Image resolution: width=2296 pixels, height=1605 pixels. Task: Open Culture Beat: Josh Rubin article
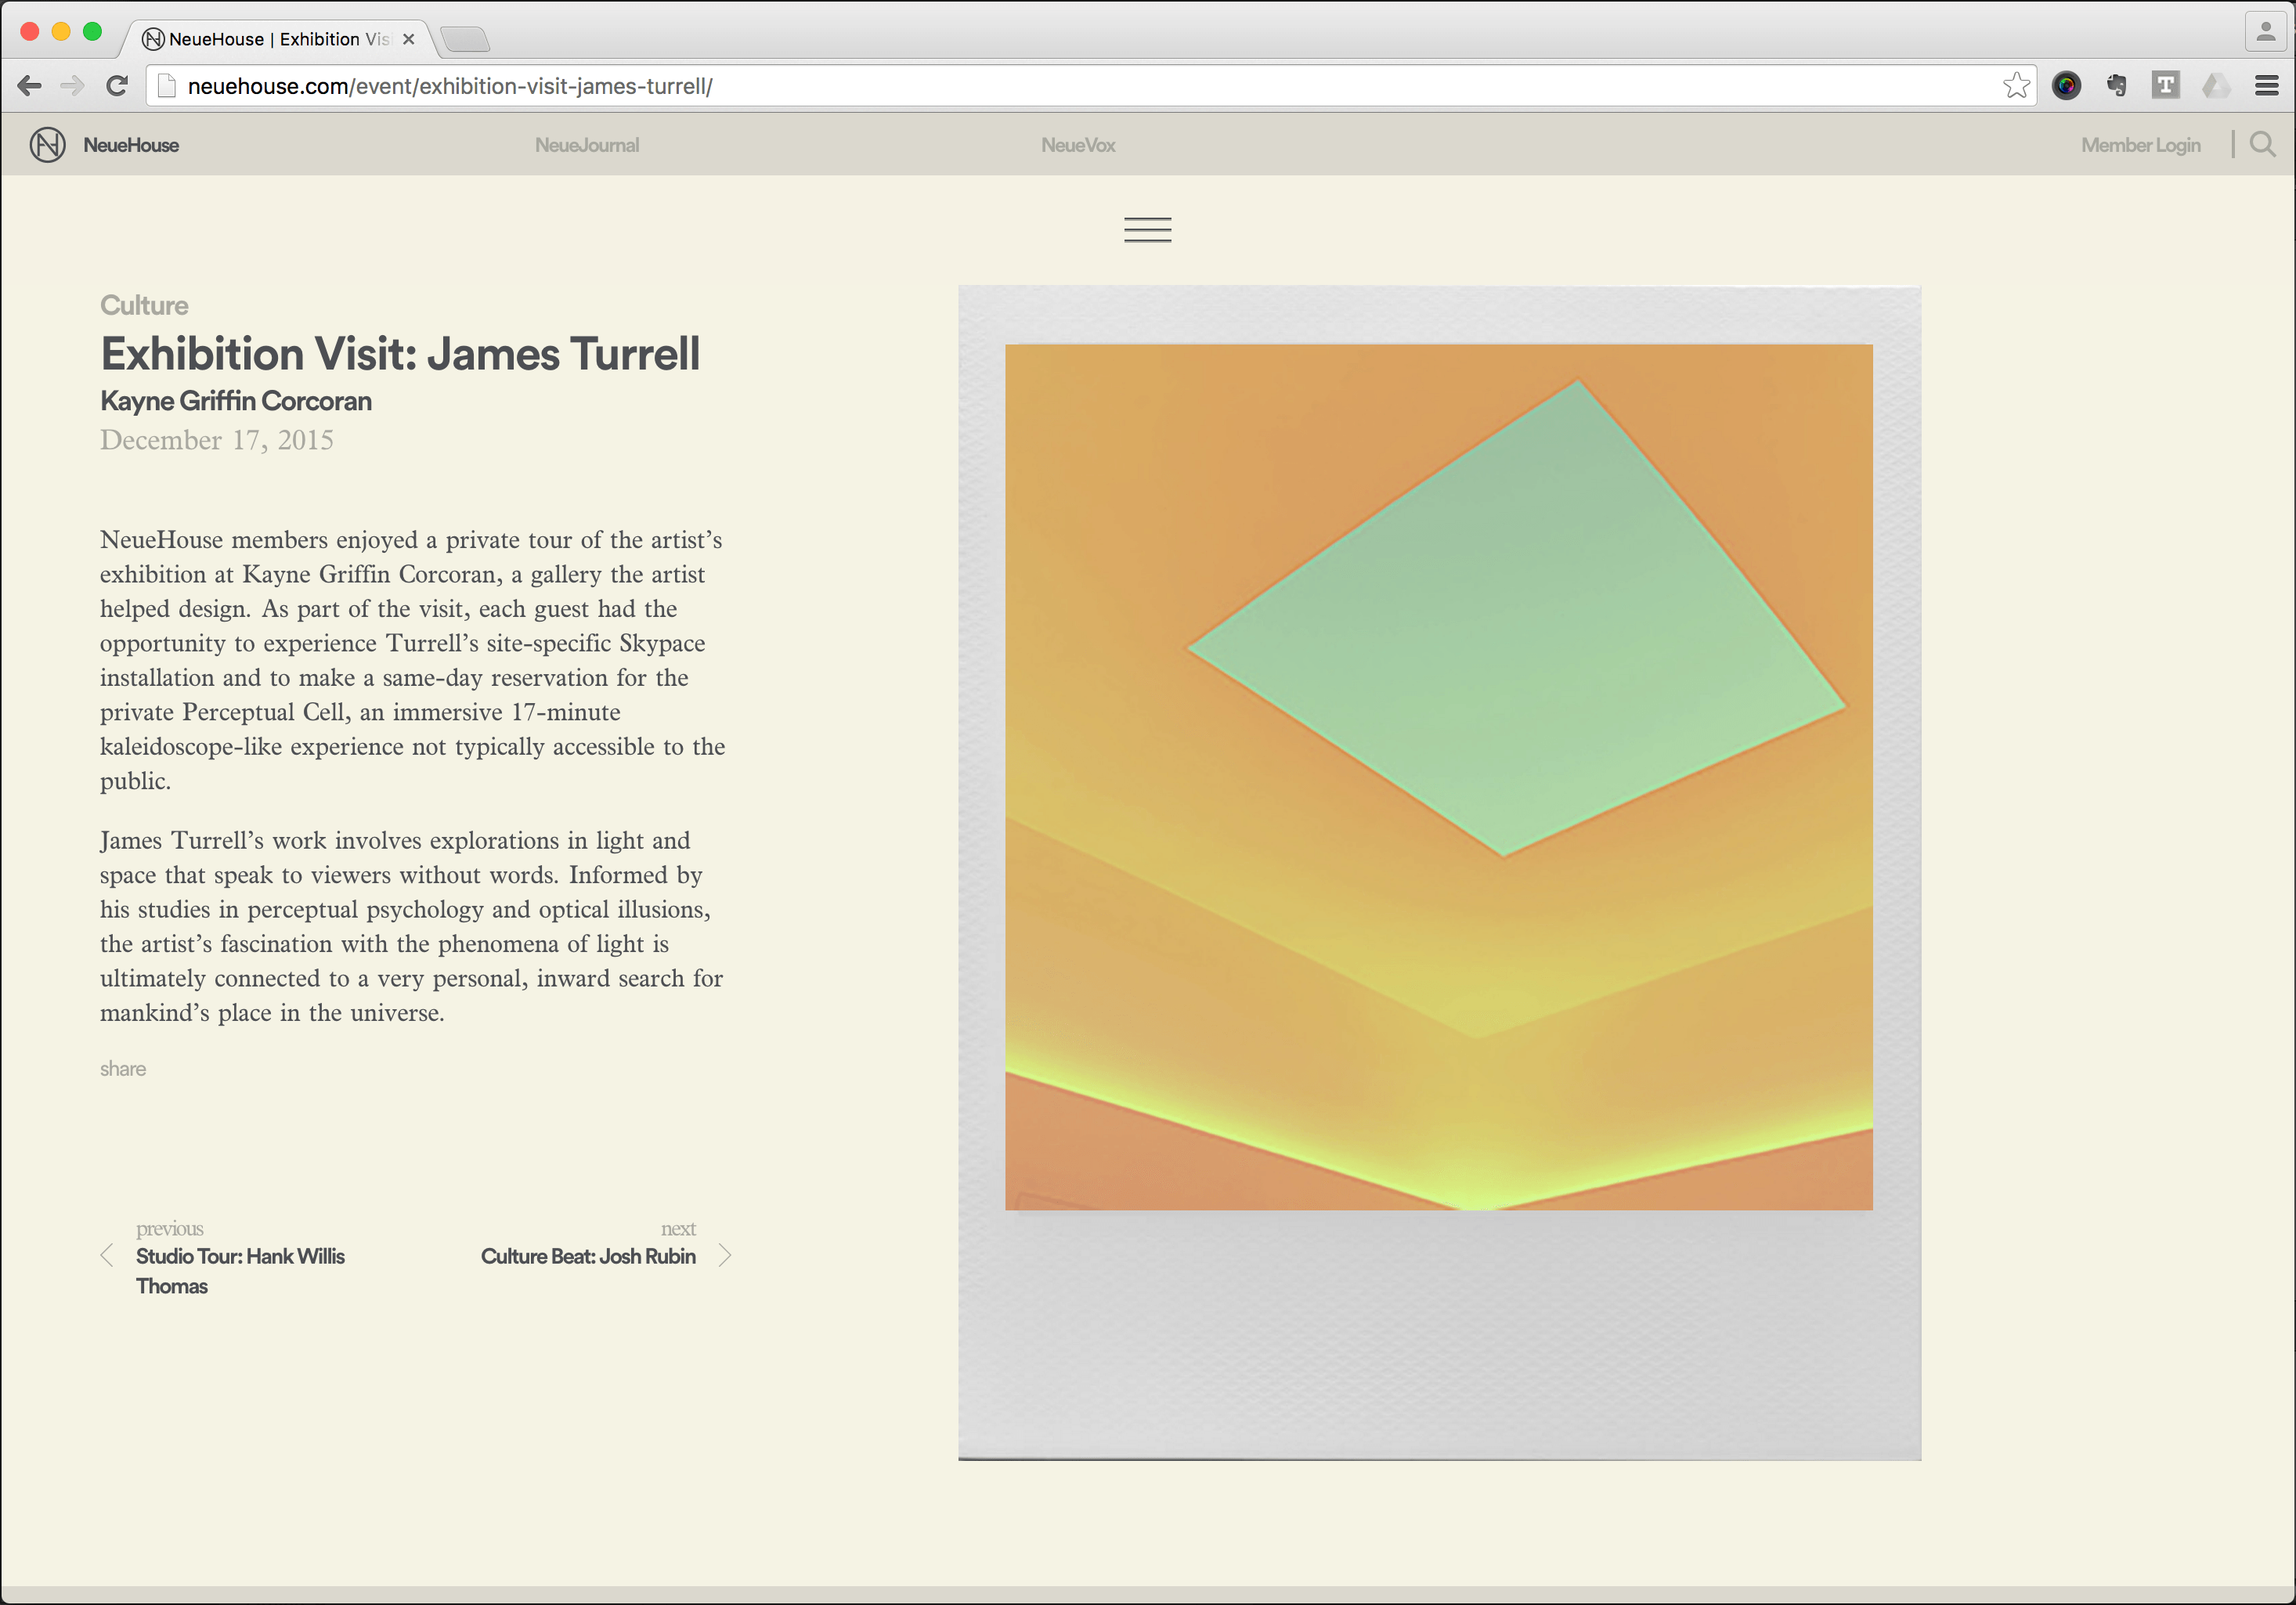(x=588, y=1256)
